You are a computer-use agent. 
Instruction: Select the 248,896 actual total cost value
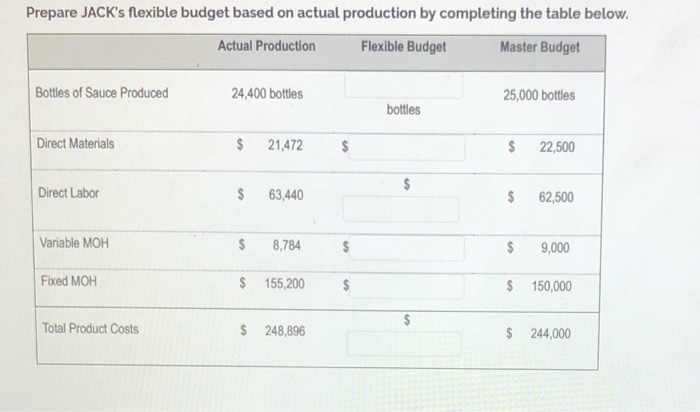pyautogui.click(x=286, y=330)
